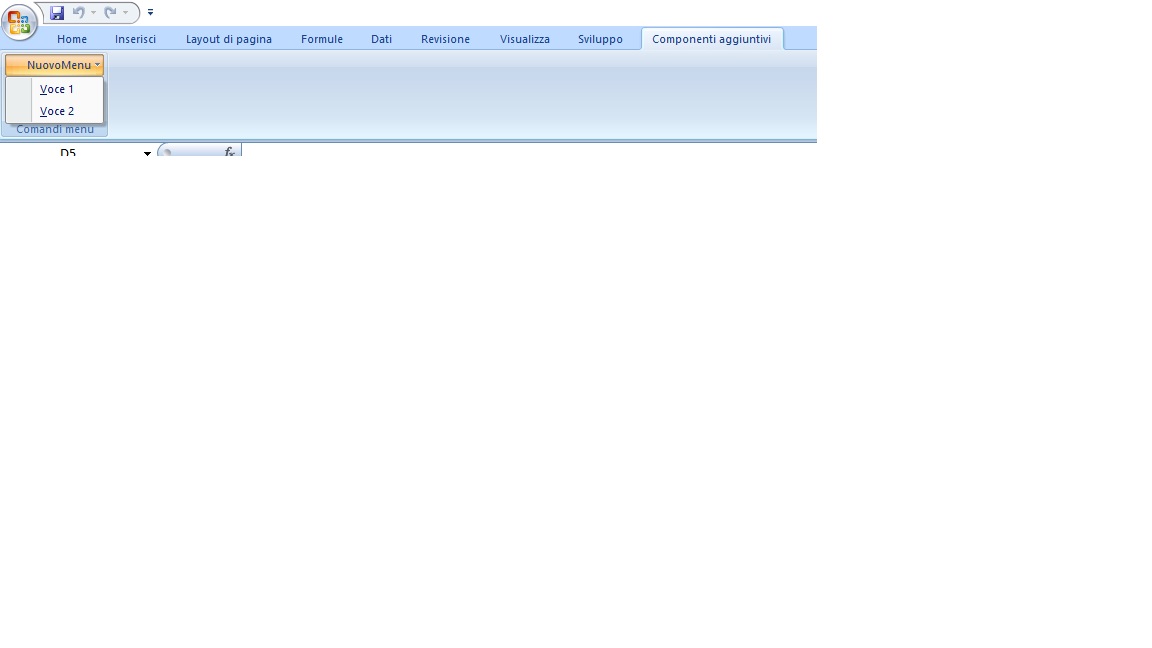Customize the Quick Access Toolbar
Viewport: 1152px width, 648px height.
click(x=151, y=12)
